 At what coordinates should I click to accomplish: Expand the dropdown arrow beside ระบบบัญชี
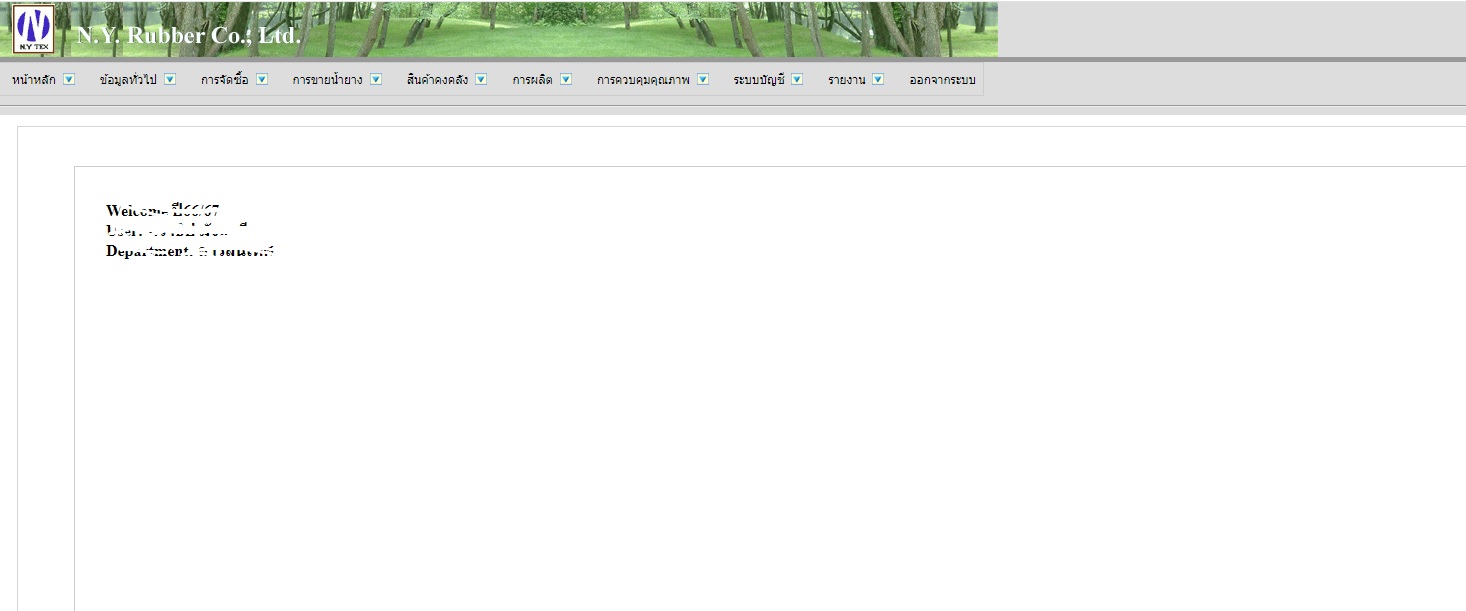click(797, 80)
